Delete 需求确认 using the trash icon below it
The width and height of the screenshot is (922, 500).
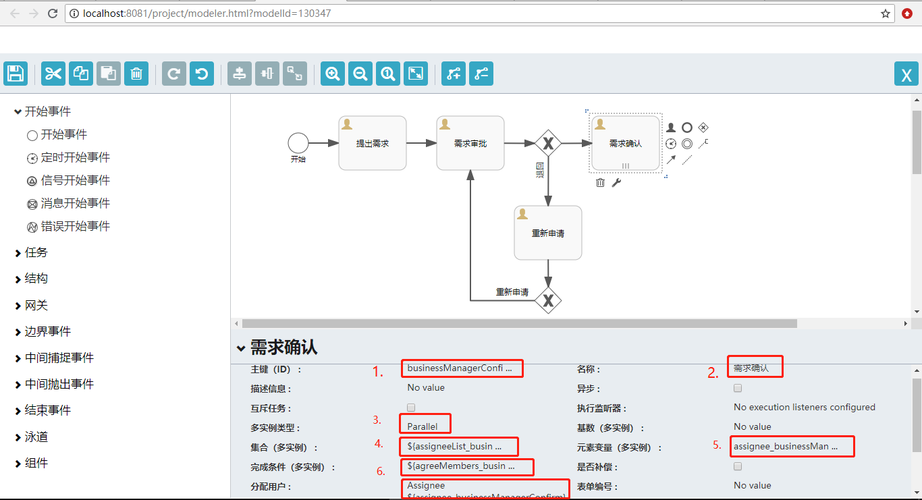(600, 183)
